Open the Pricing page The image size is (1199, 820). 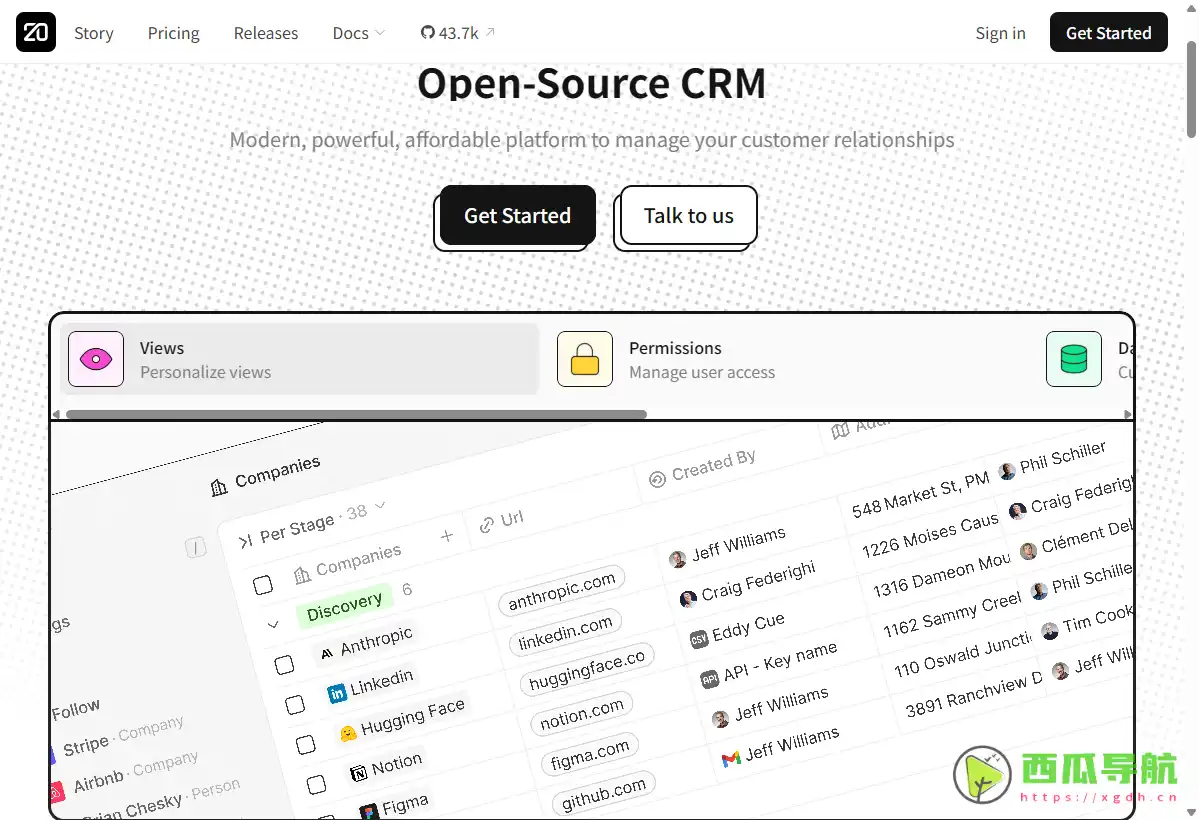173,33
